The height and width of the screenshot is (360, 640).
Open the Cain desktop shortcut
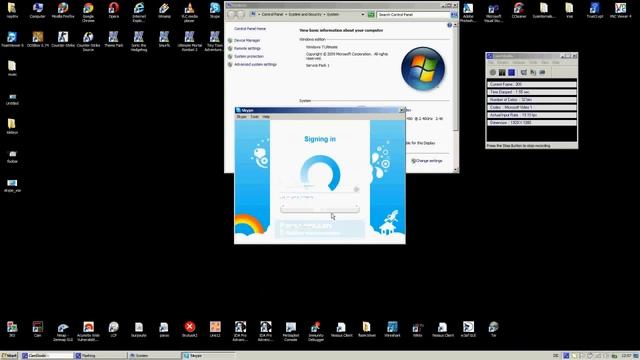click(38, 329)
